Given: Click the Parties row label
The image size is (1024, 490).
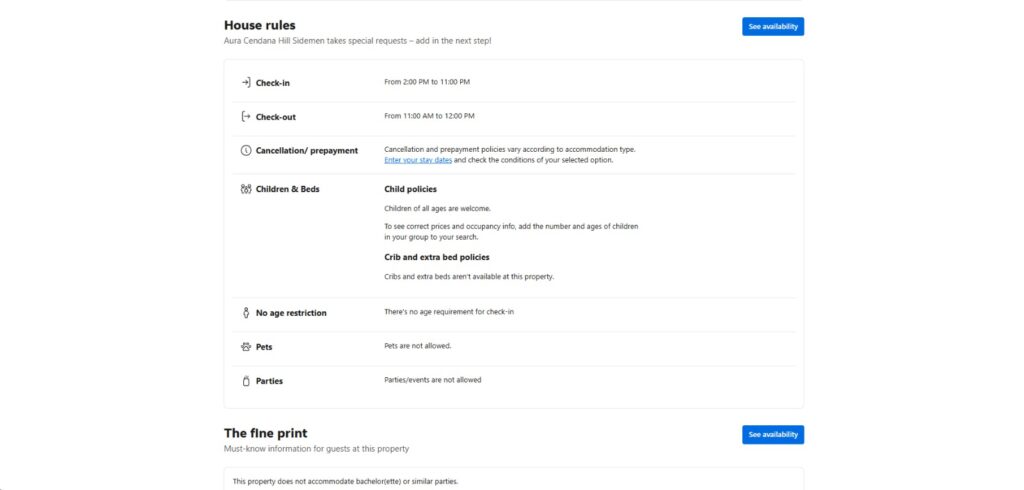Looking at the screenshot, I should (269, 381).
